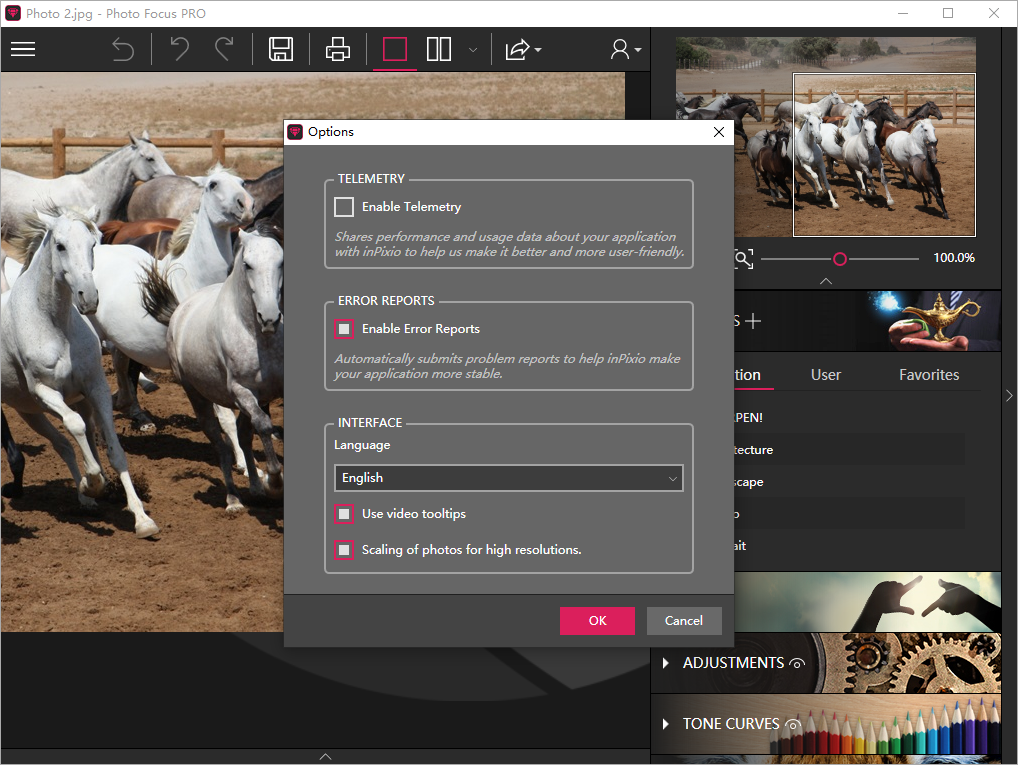The height and width of the screenshot is (765, 1018).
Task: Click the revert arrow icon
Action: tap(123, 49)
